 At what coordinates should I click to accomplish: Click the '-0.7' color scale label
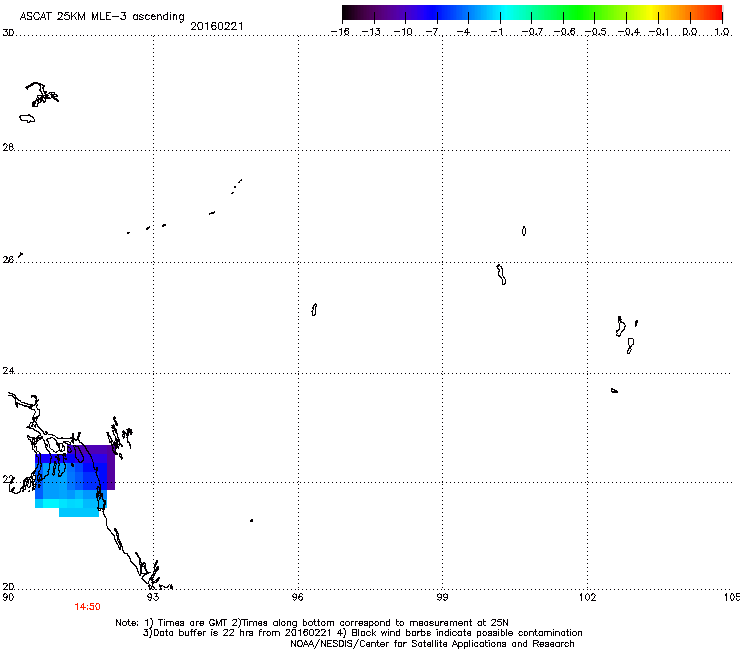pyautogui.click(x=532, y=32)
